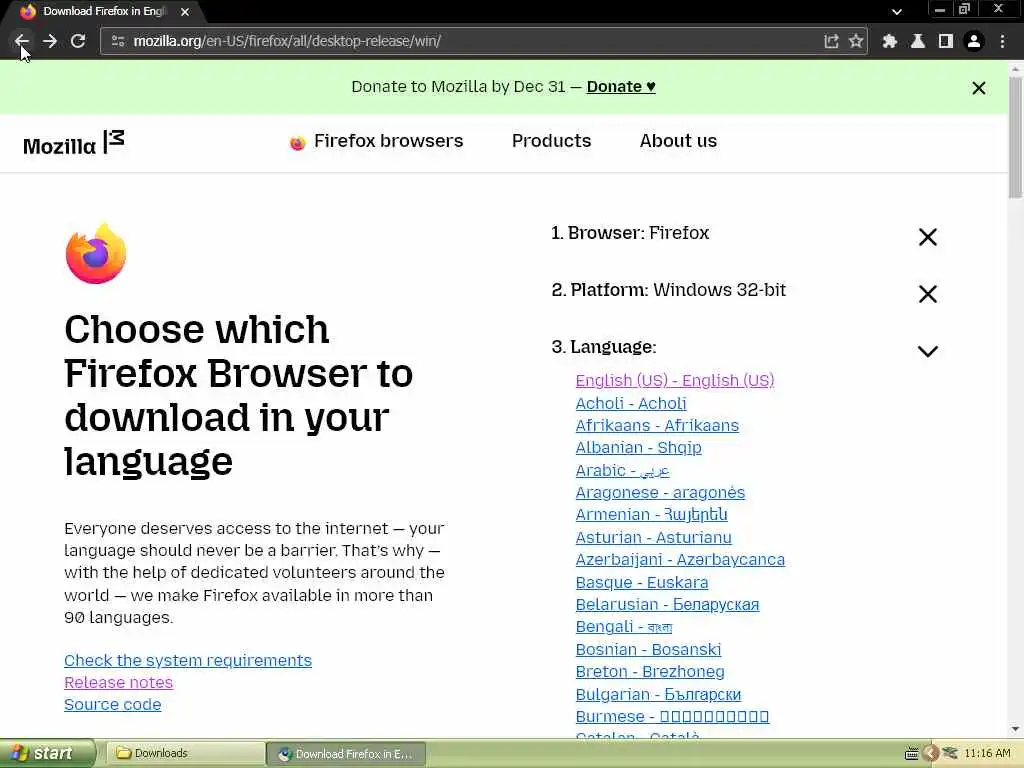Choose Afrikaans language

click(657, 425)
